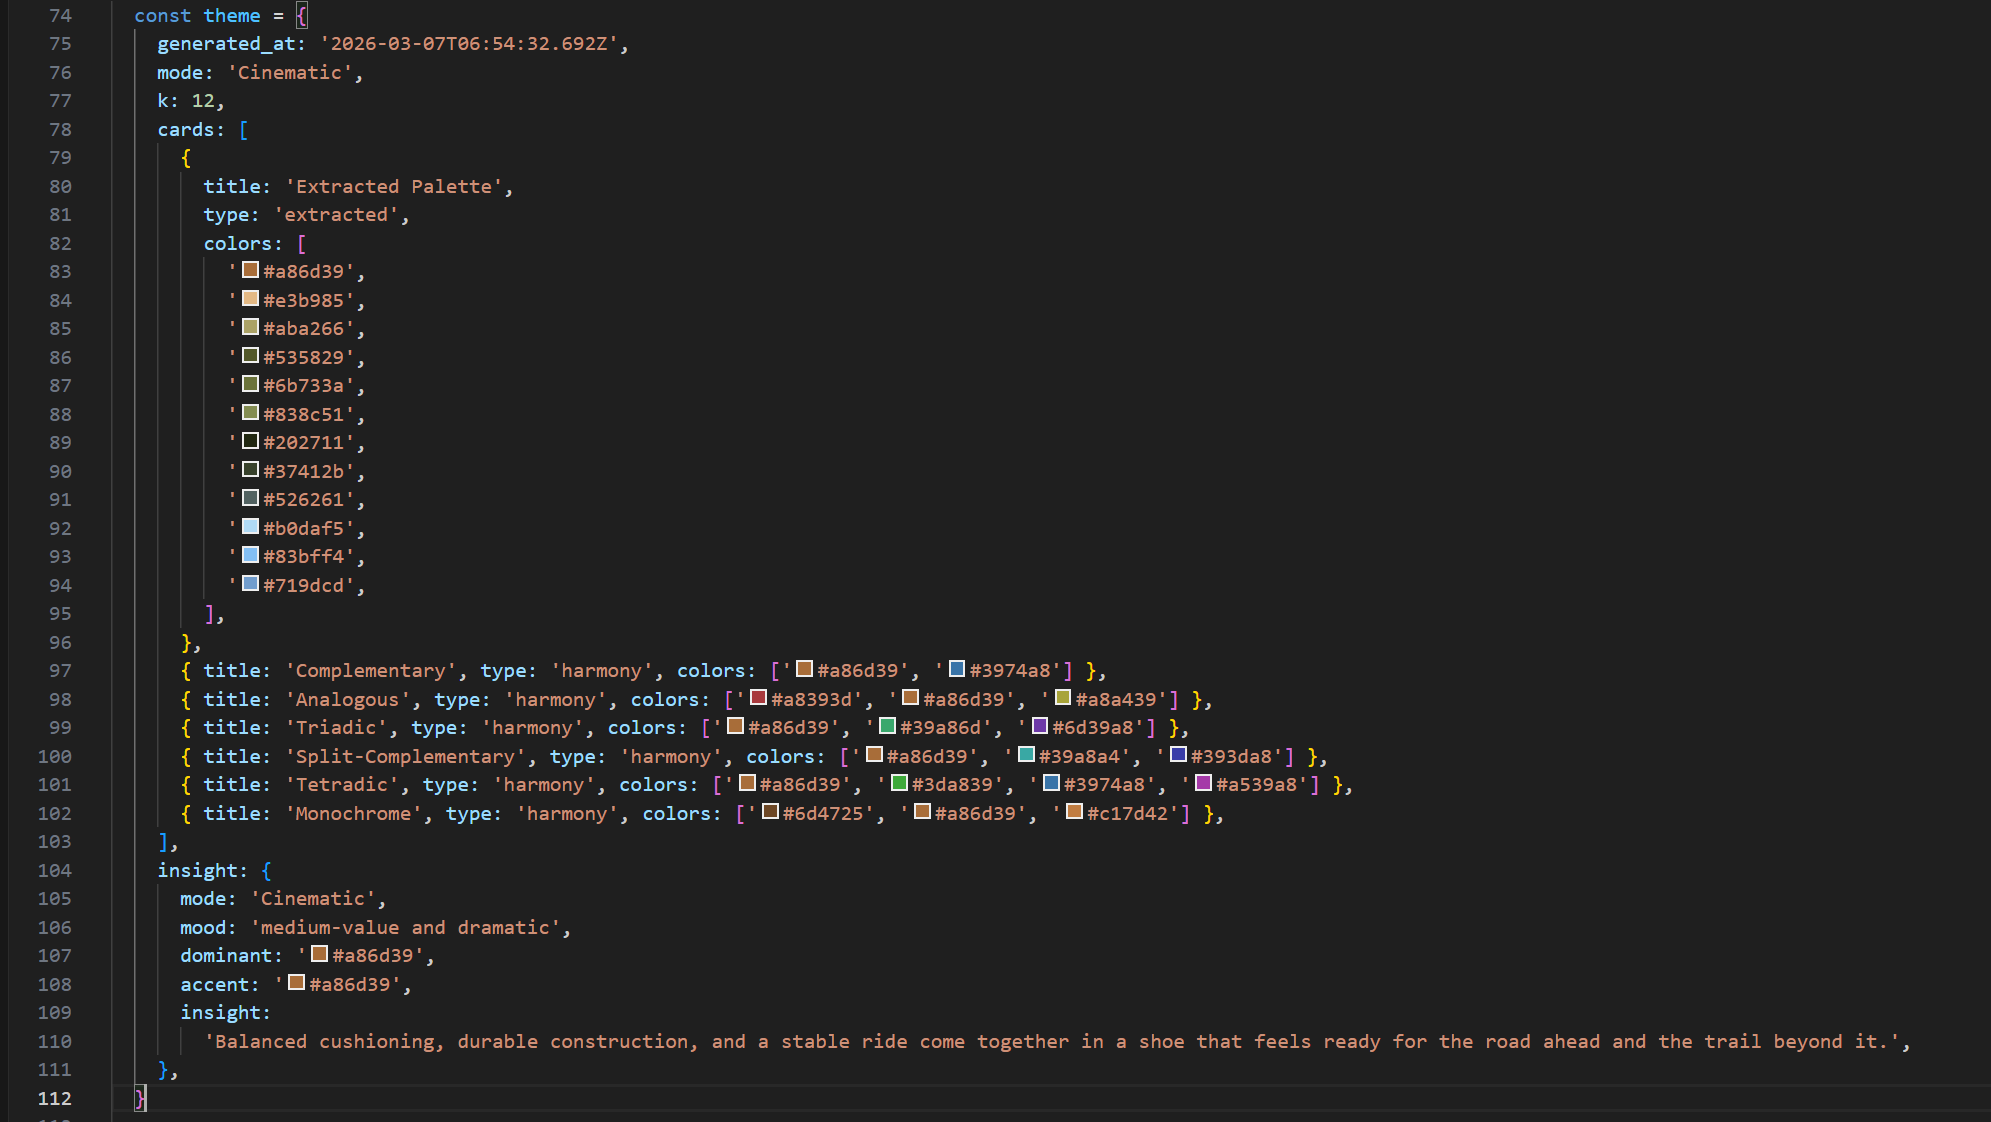The height and width of the screenshot is (1122, 1991).
Task: Click the 'theme' variable name
Action: [x=232, y=15]
